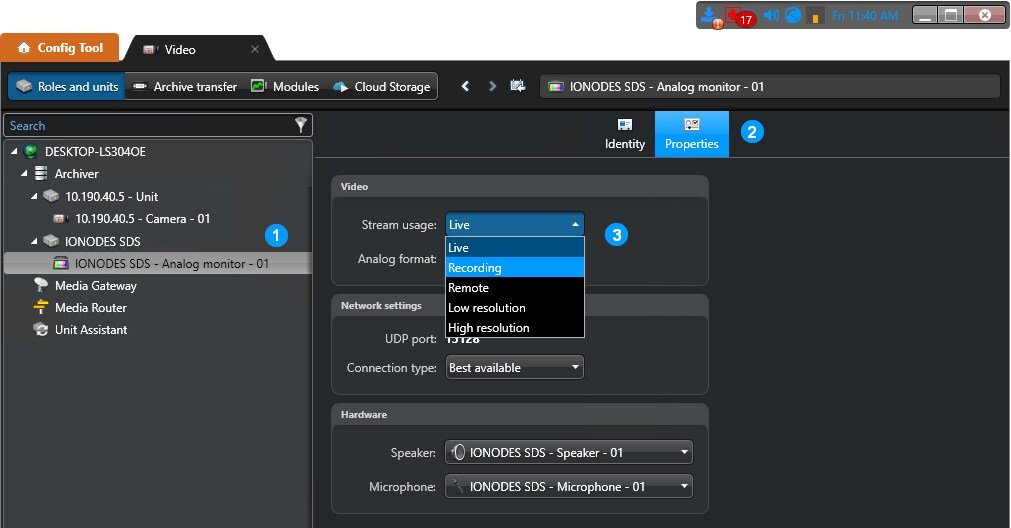Click the Unit Assistant icon
This screenshot has height=528, width=1011.
coord(41,329)
